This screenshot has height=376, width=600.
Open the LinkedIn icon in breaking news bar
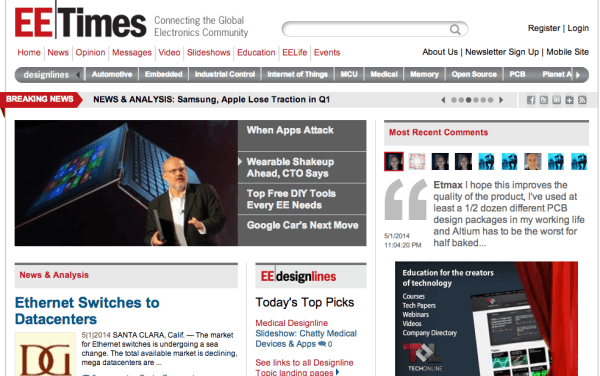coord(556,100)
